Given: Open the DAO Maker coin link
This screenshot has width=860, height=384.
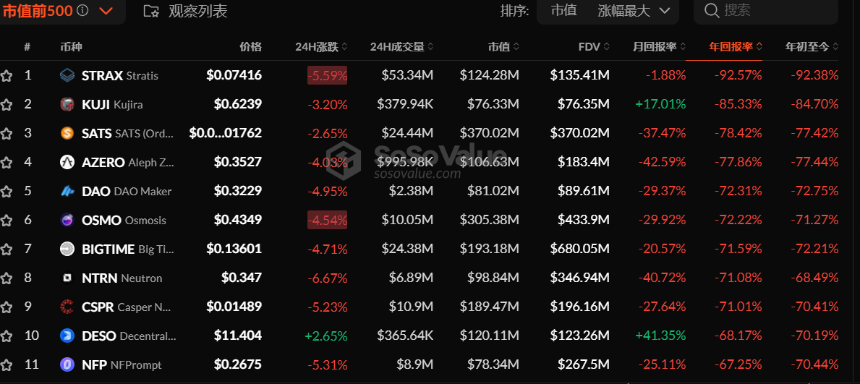Looking at the screenshot, I should (126, 191).
